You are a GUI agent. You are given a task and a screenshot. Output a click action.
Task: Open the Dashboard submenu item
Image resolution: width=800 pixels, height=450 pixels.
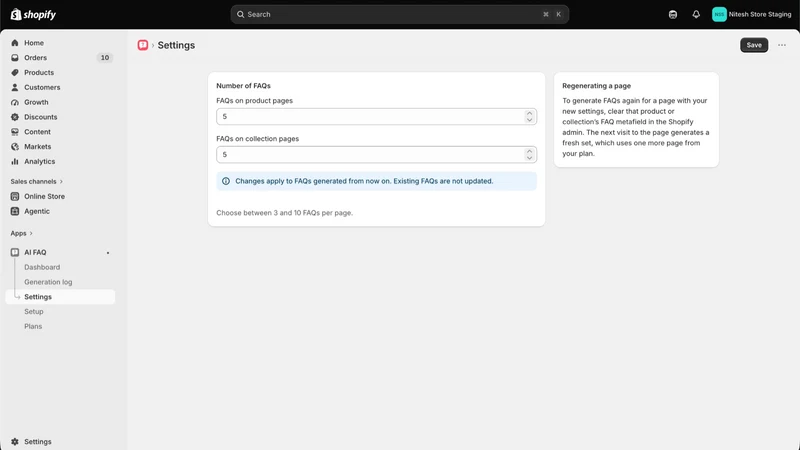point(42,267)
